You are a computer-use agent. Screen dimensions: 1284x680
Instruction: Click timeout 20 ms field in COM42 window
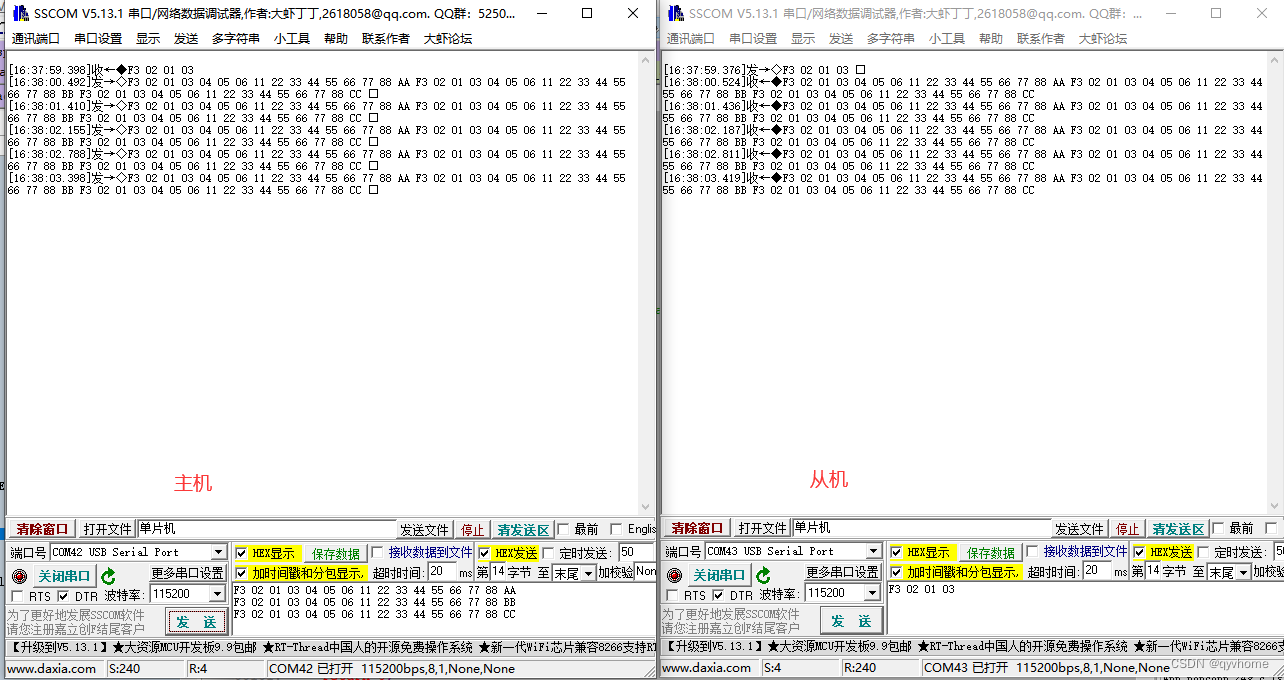pos(441,573)
